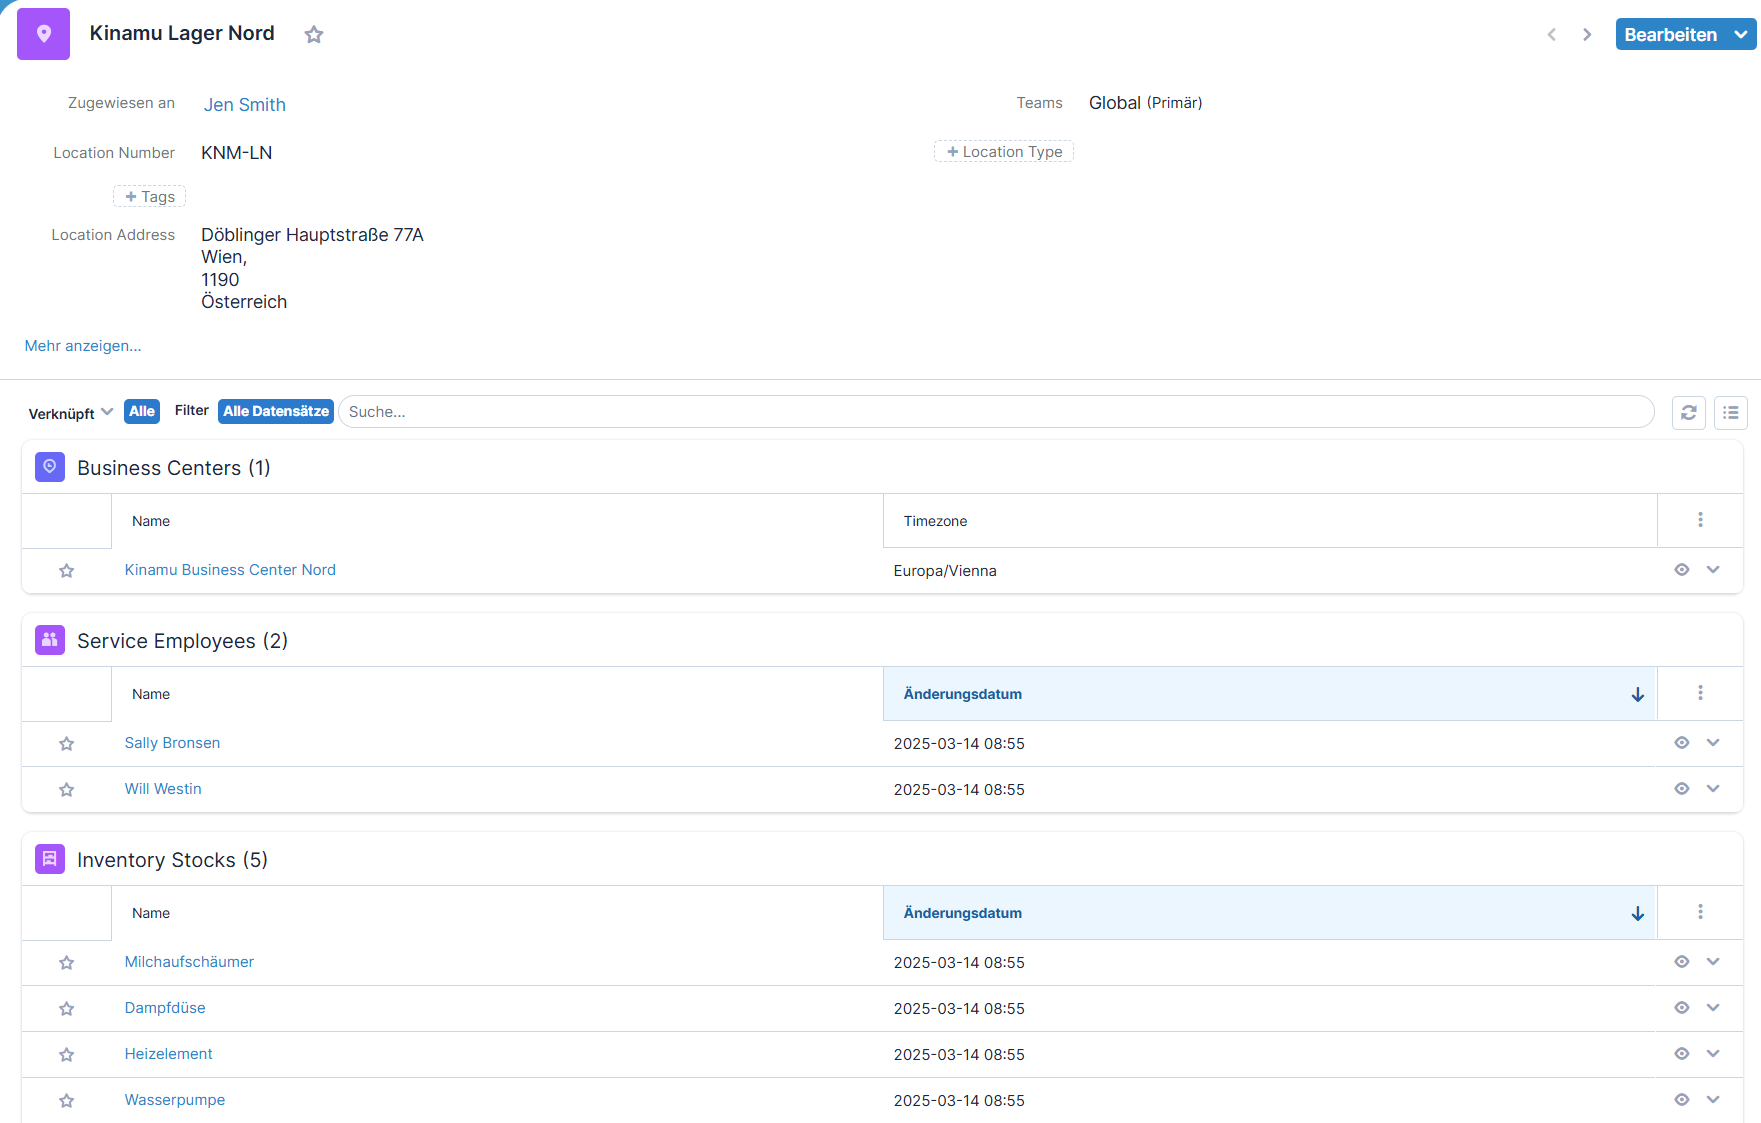Favorite Kinamu Business Center Nord row
1761x1123 pixels.
[67, 571]
